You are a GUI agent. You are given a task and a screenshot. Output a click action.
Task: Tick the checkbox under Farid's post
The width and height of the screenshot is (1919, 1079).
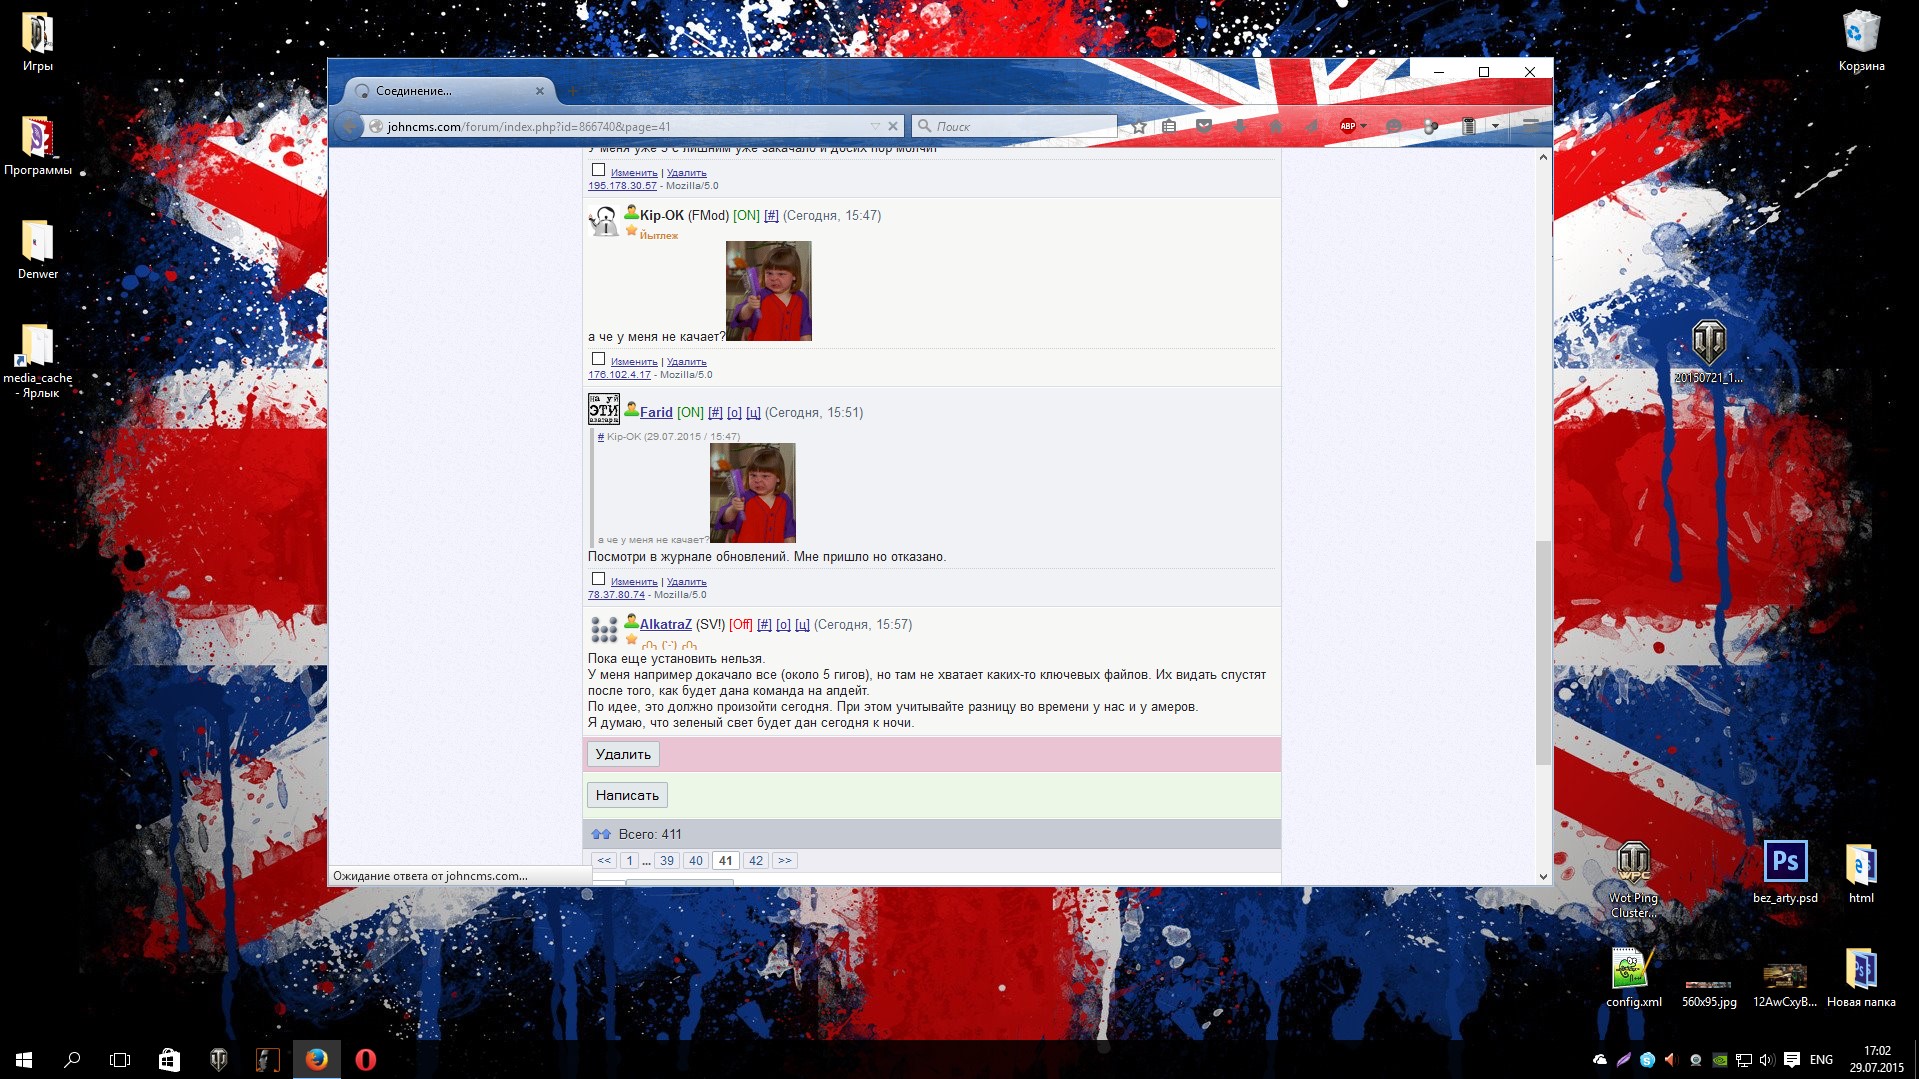click(x=598, y=579)
